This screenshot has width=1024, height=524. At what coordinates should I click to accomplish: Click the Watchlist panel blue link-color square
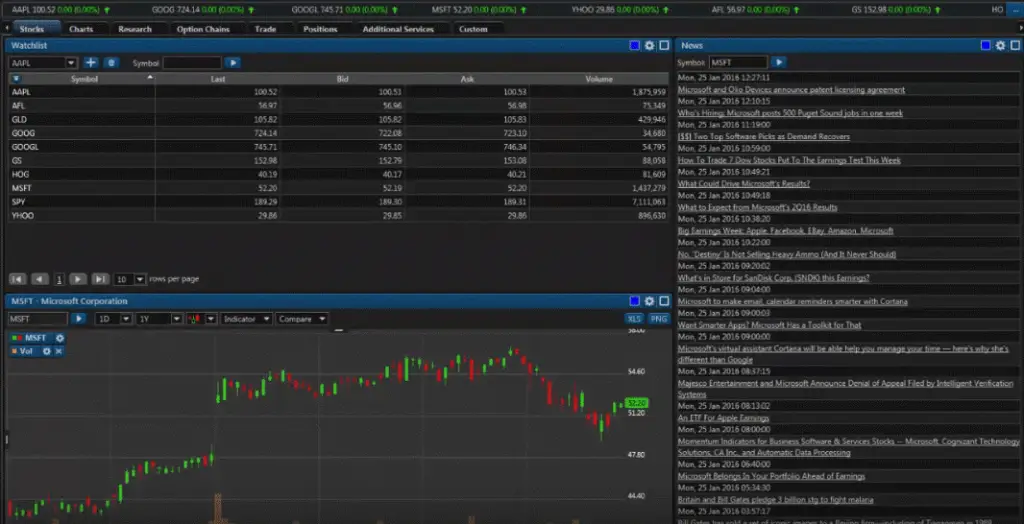point(635,46)
